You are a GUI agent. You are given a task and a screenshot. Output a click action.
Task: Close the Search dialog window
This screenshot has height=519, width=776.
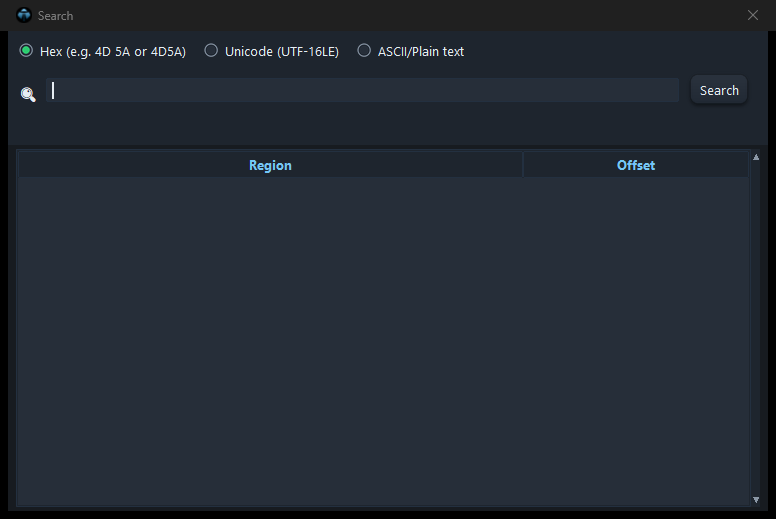pos(753,15)
